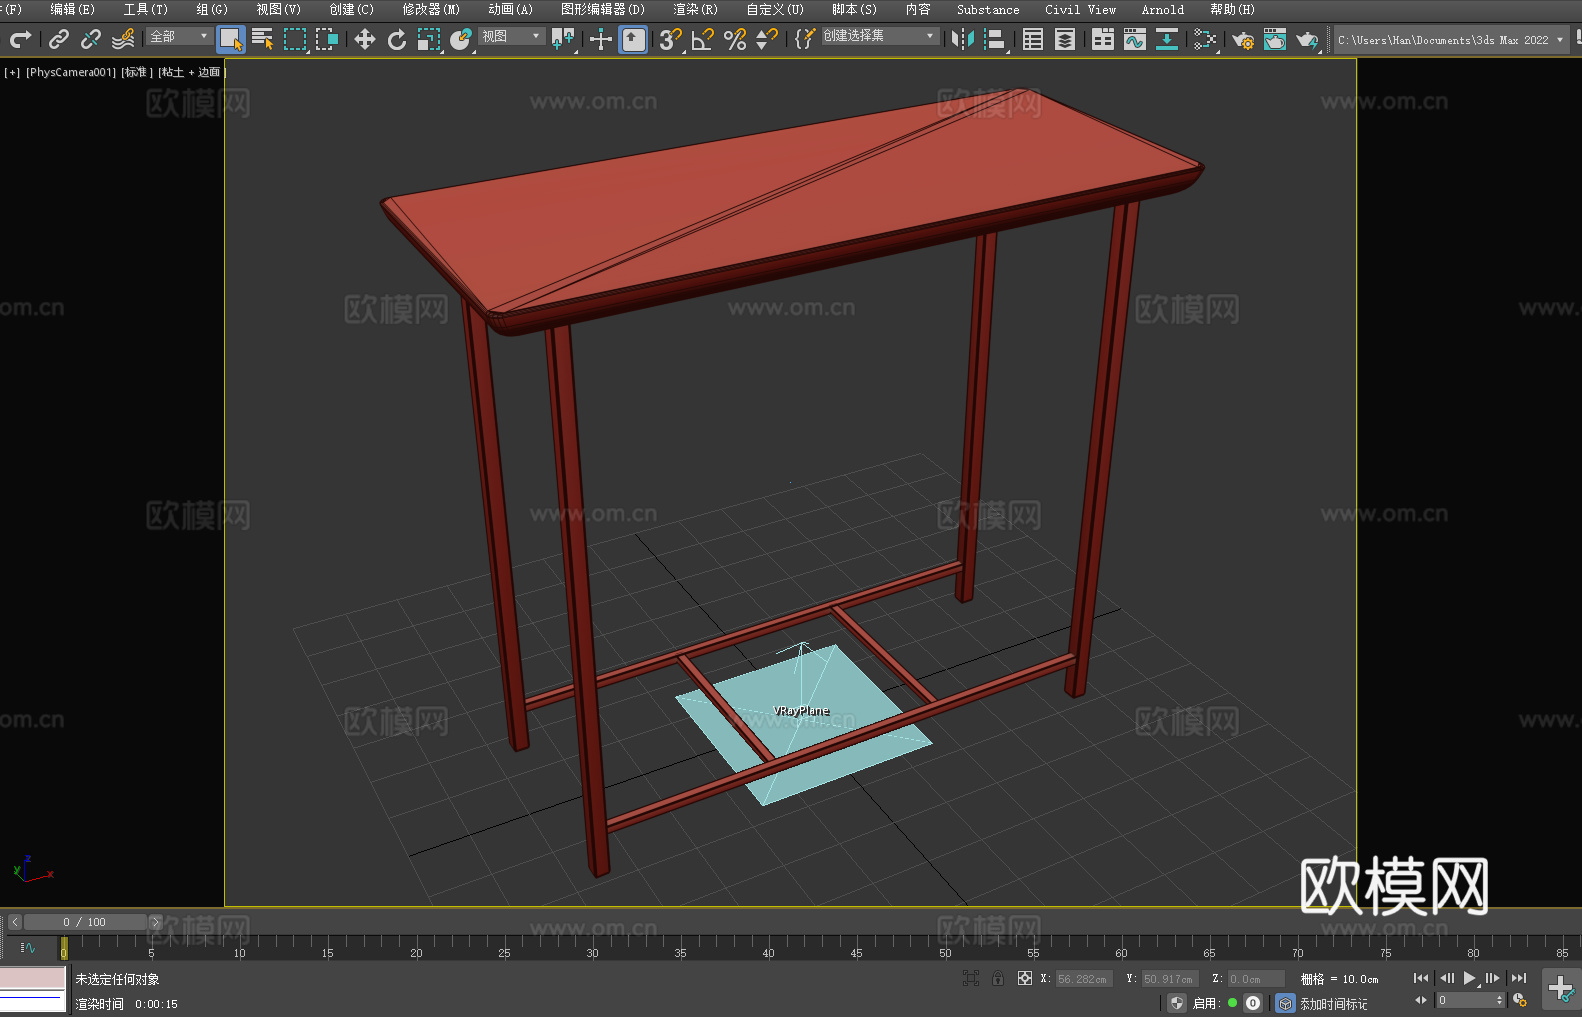Viewport: 1582px width, 1017px height.
Task: Select the Unlink selection tool
Action: (91, 40)
